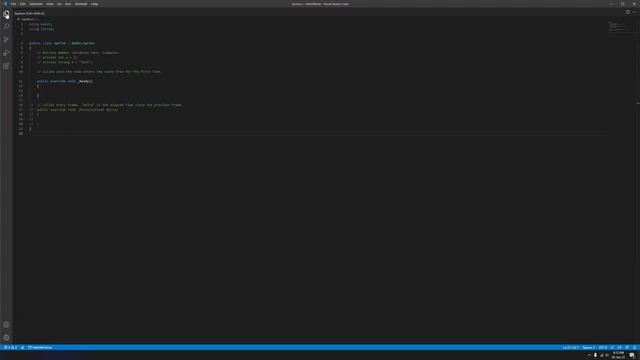640x360 pixels.
Task: Click the Ln/Col cursor position indicator
Action: 571,348
